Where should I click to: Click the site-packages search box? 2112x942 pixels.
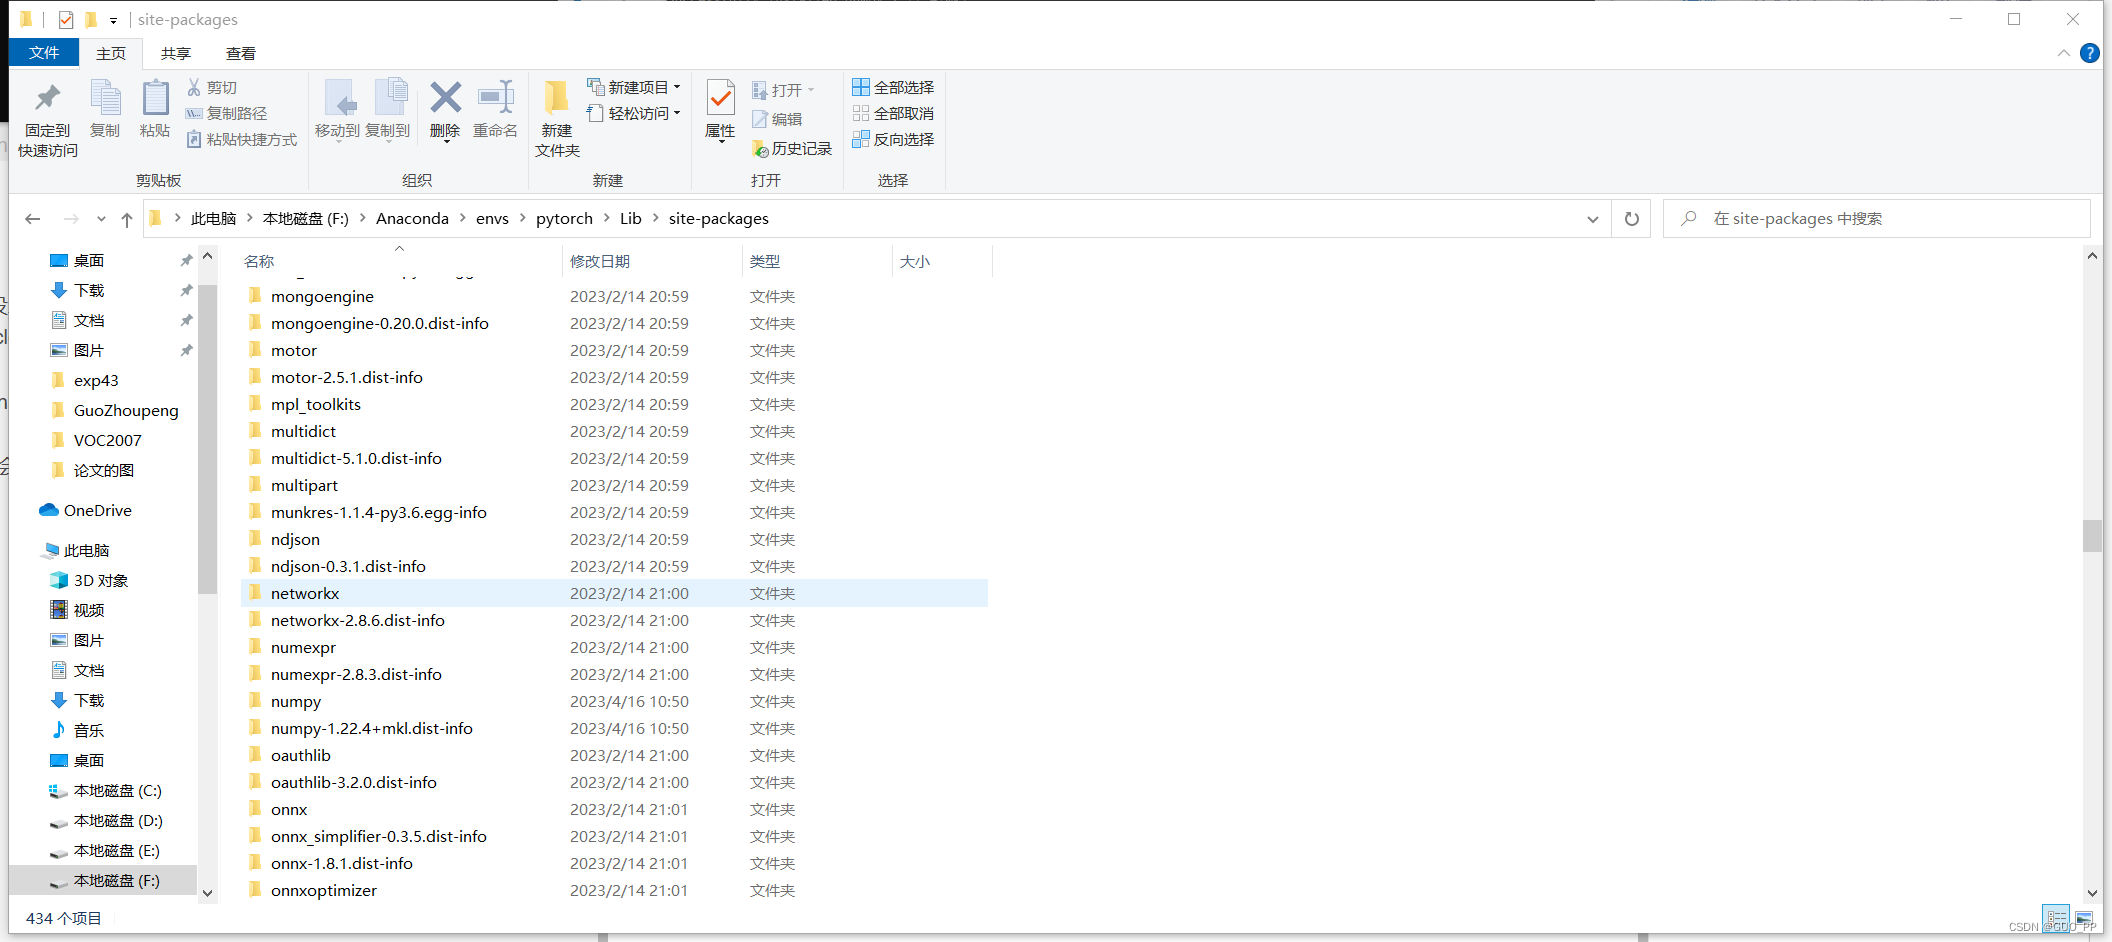point(1876,218)
